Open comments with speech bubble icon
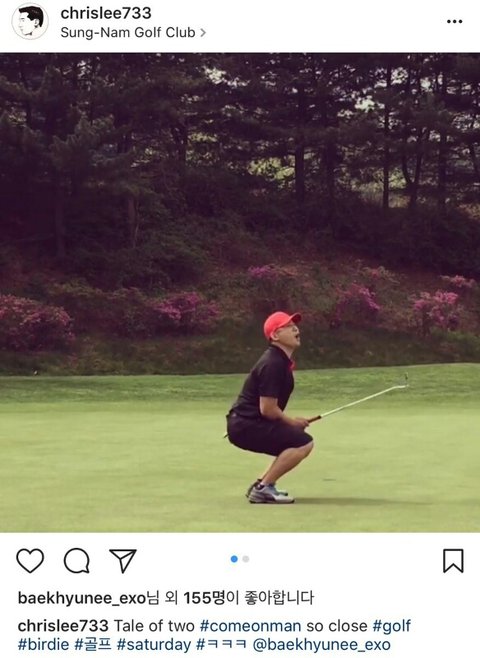Viewport: 480px width, 658px height. [x=77, y=560]
